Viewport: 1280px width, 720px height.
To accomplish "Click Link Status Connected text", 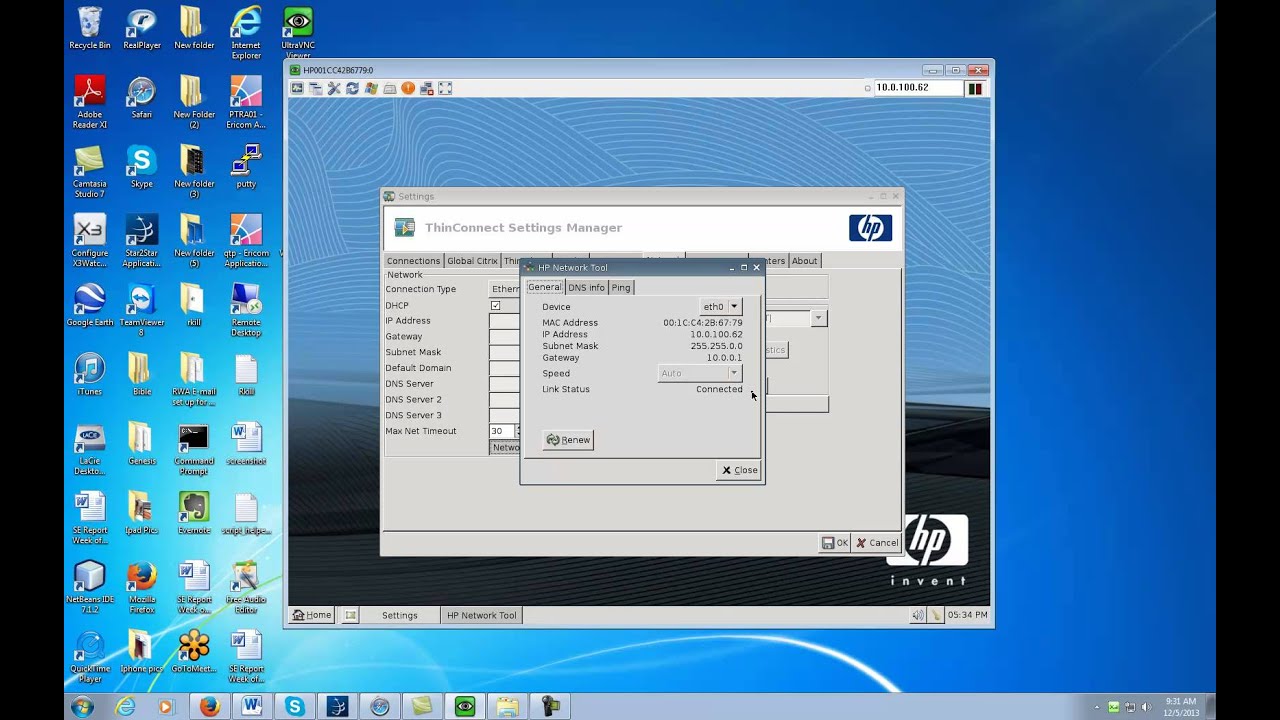I will pos(719,389).
